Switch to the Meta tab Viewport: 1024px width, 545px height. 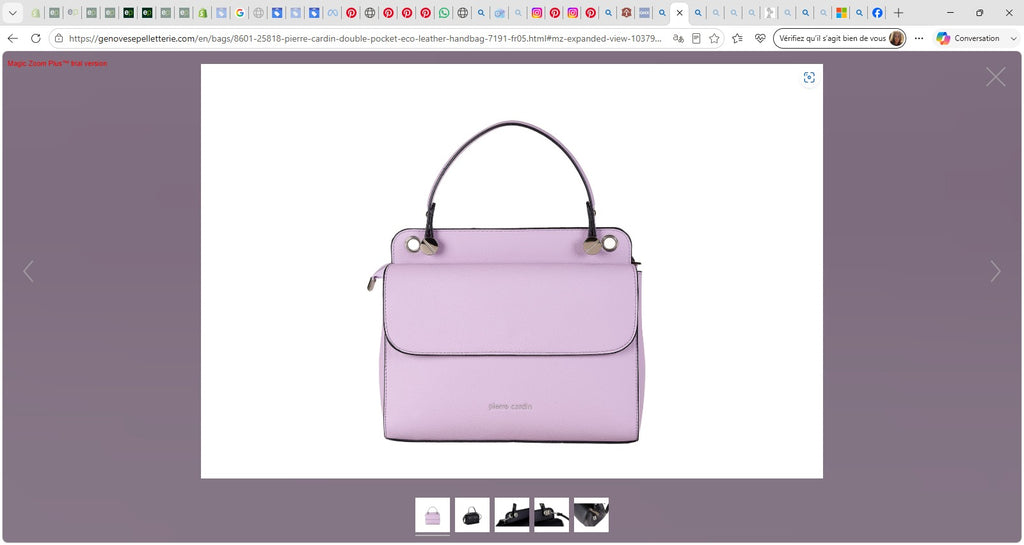pos(332,12)
